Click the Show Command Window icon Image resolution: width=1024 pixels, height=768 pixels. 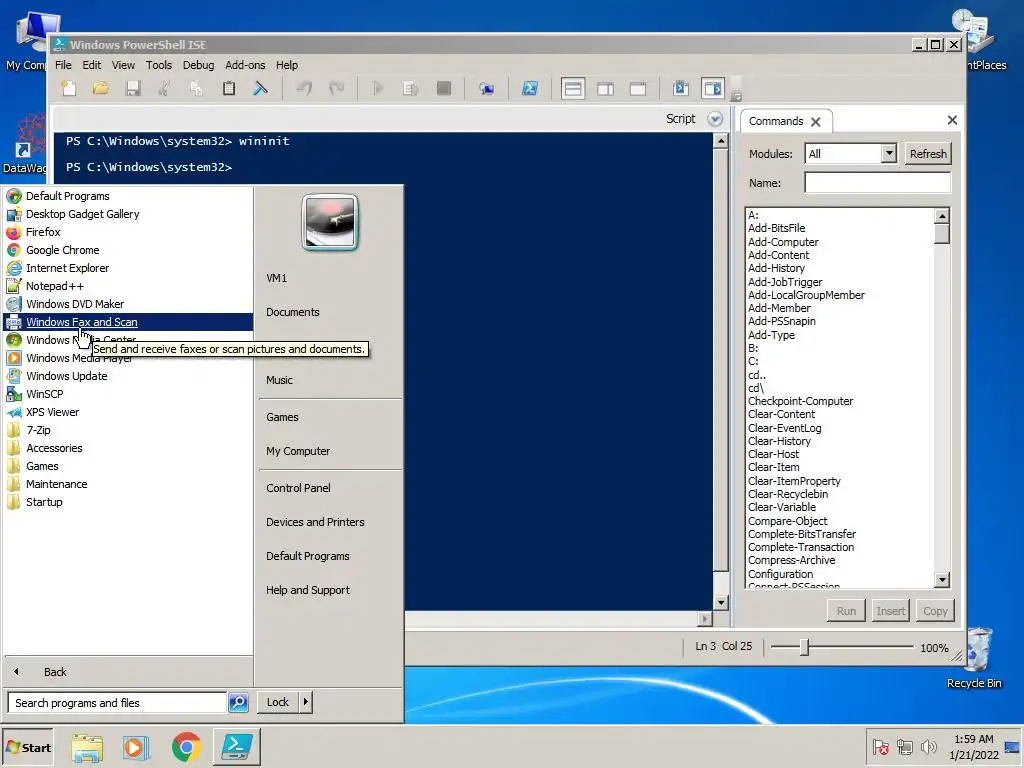tap(681, 88)
